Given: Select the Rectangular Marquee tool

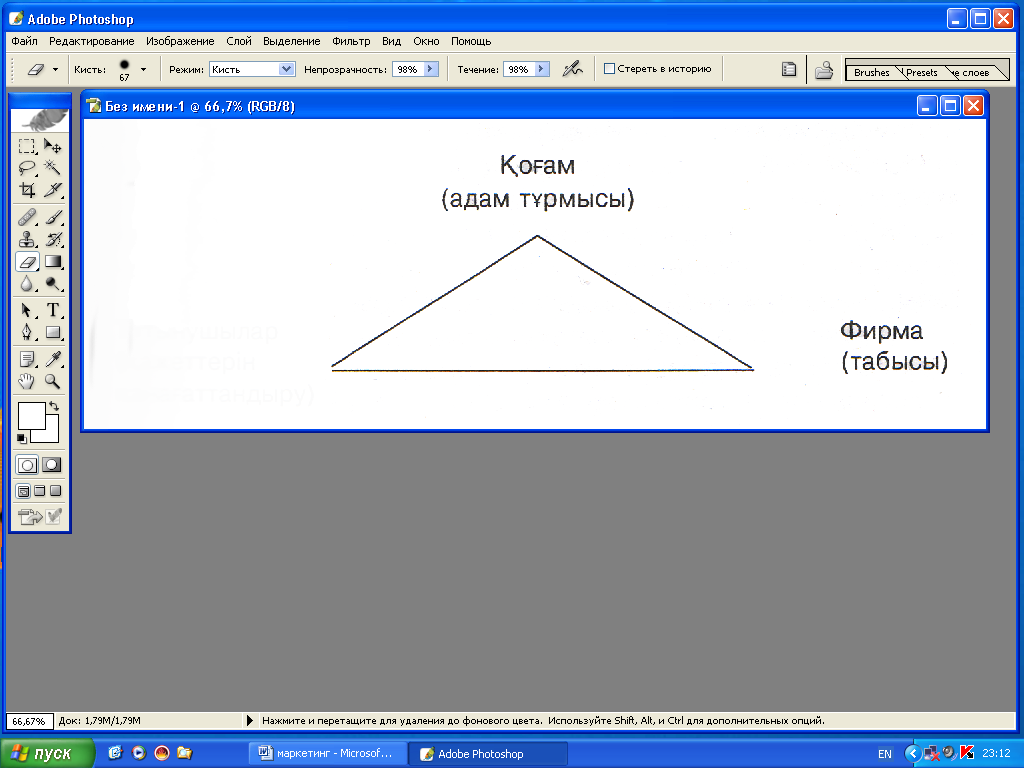Looking at the screenshot, I should 27,146.
